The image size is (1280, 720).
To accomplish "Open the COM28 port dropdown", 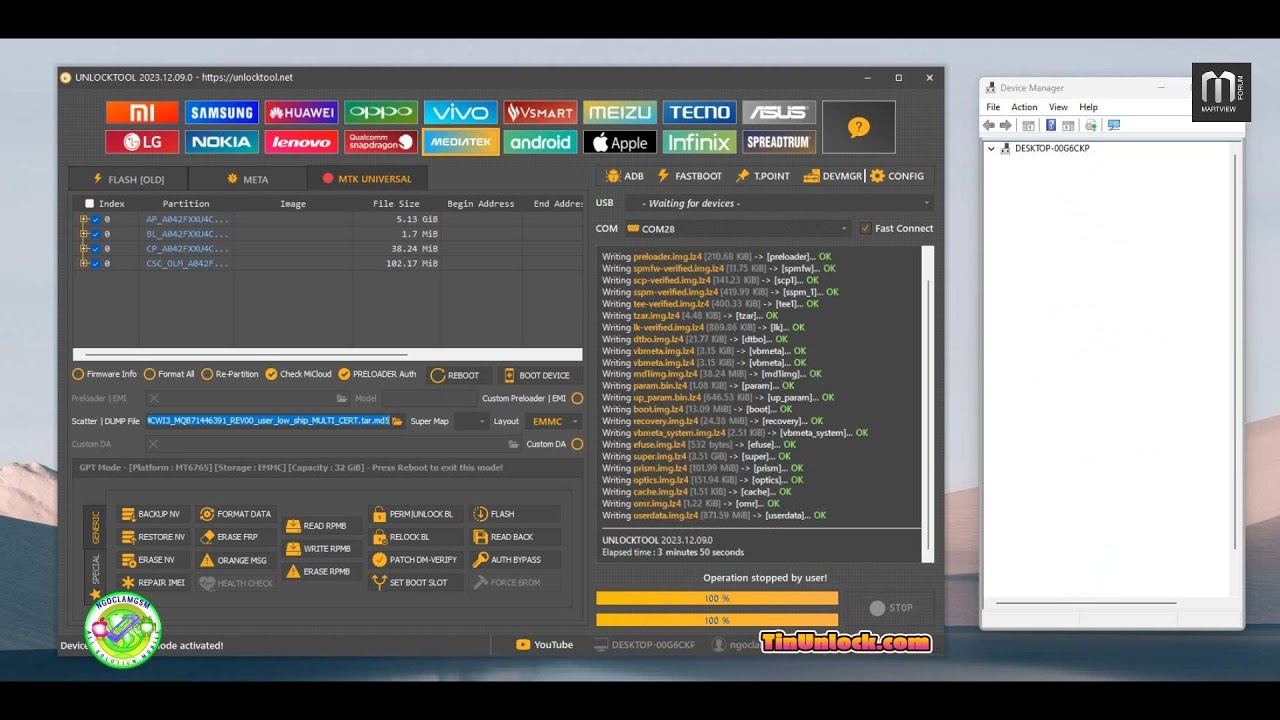I will tap(738, 229).
